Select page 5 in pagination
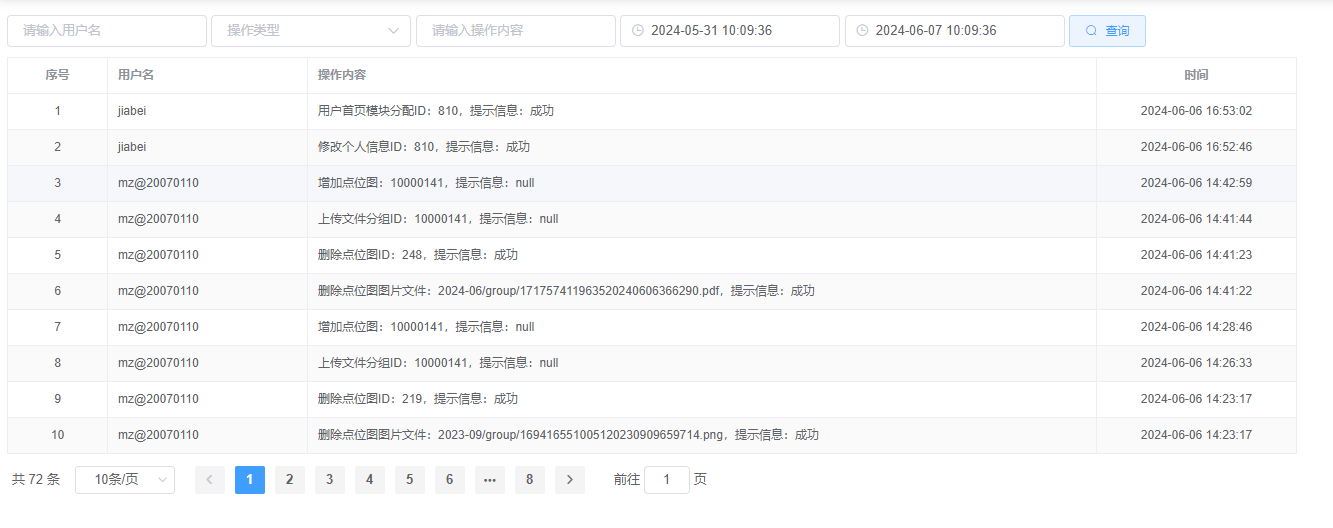The height and width of the screenshot is (528, 1333). click(409, 480)
